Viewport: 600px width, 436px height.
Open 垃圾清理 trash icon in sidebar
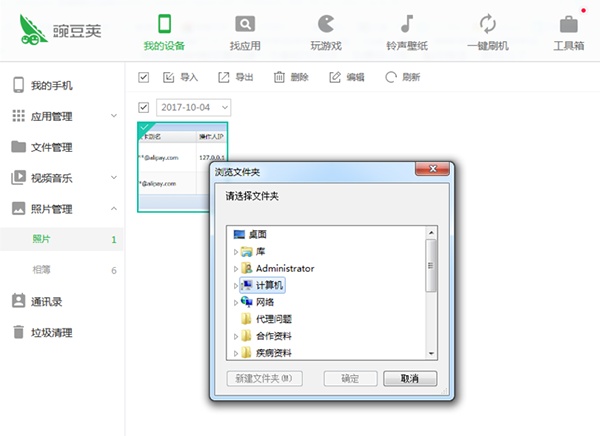[18, 332]
